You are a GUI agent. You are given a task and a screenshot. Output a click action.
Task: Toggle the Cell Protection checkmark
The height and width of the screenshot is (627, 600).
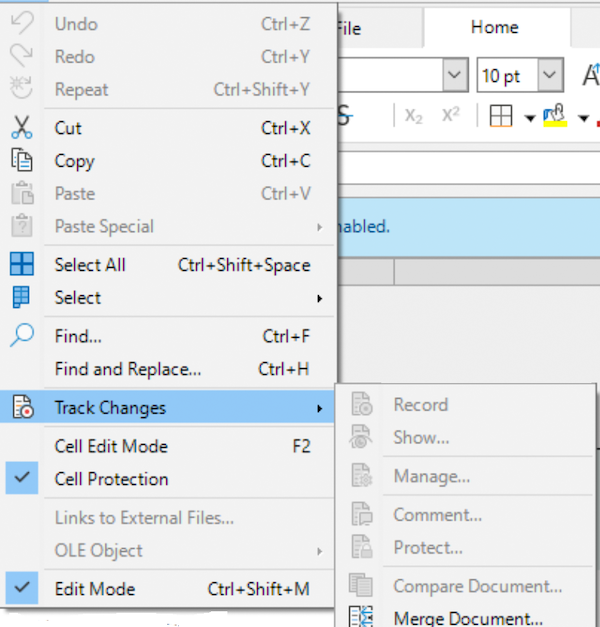tap(21, 479)
